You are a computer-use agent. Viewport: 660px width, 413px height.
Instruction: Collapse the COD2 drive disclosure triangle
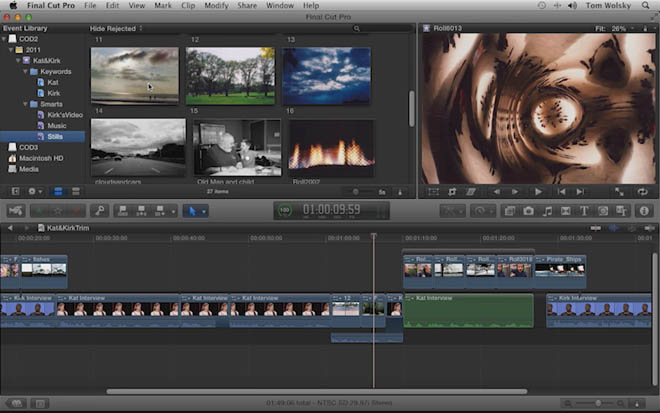coord(4,39)
